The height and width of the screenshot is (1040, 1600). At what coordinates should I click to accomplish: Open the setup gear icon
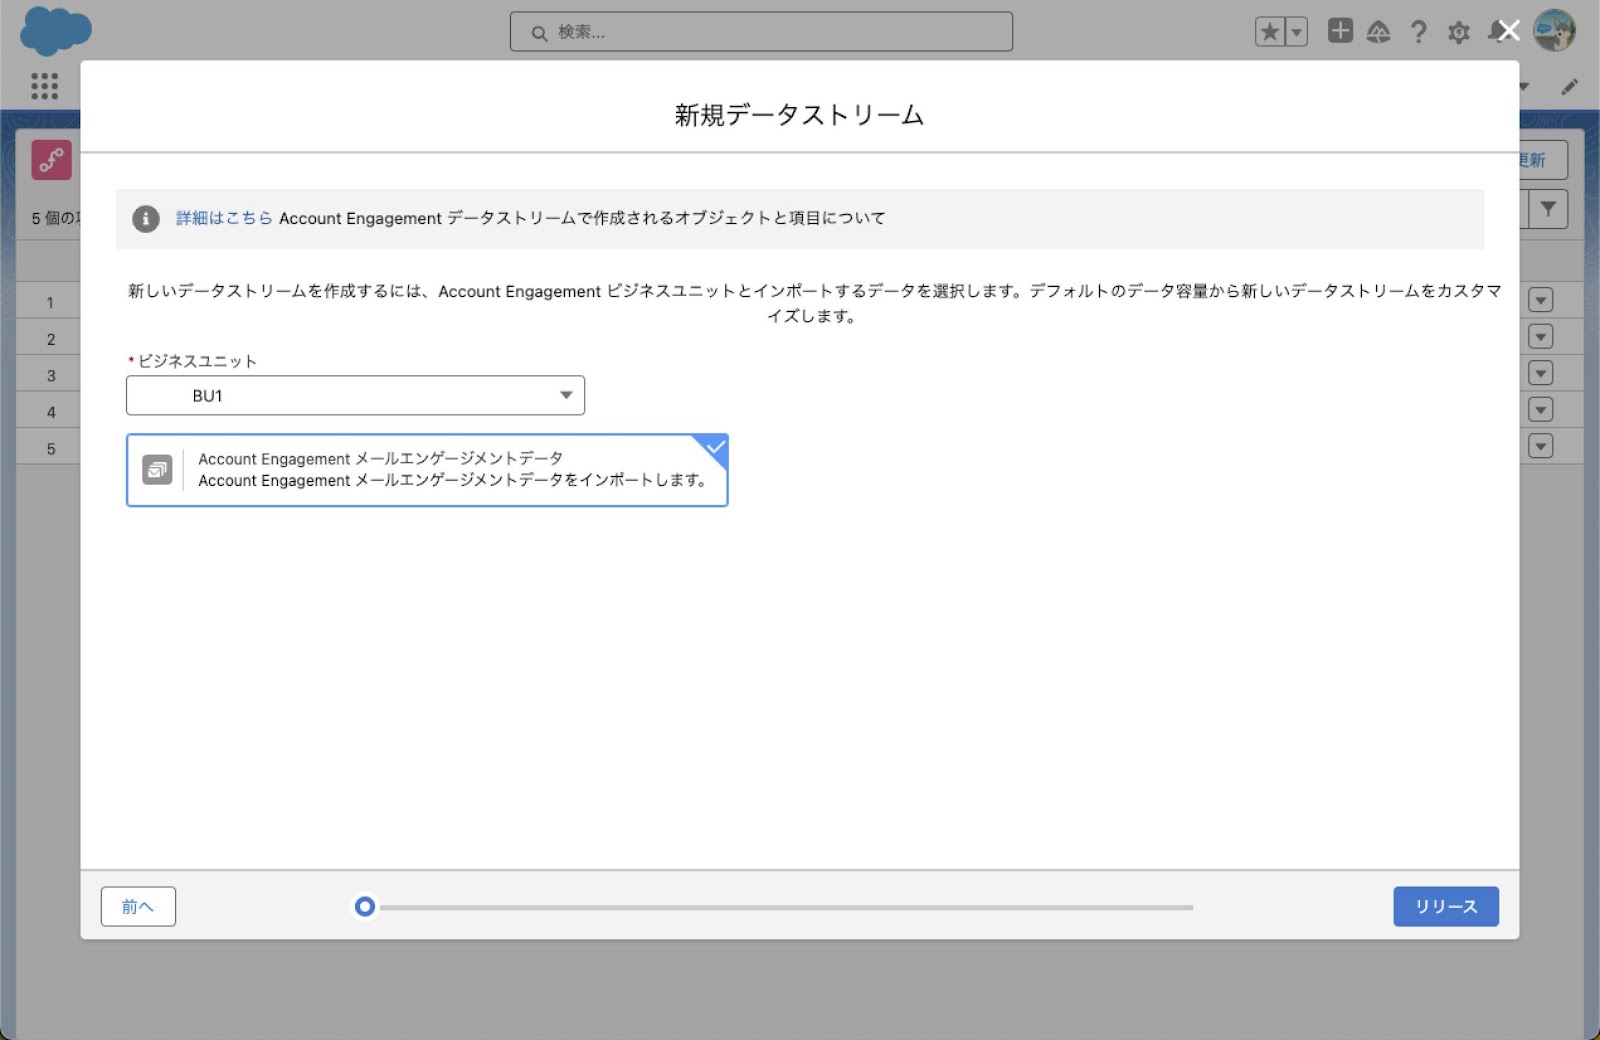(x=1458, y=33)
